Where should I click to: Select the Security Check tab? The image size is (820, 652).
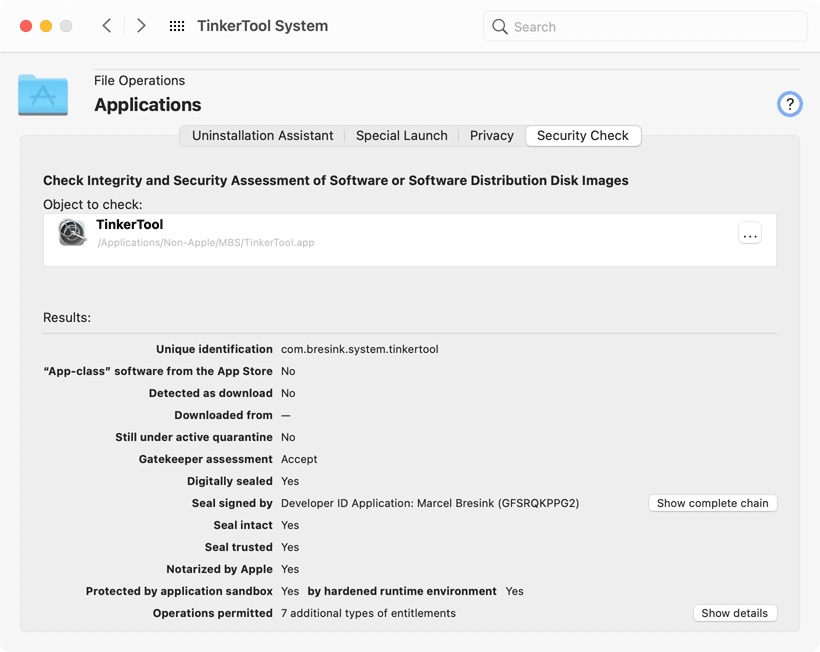[583, 135]
